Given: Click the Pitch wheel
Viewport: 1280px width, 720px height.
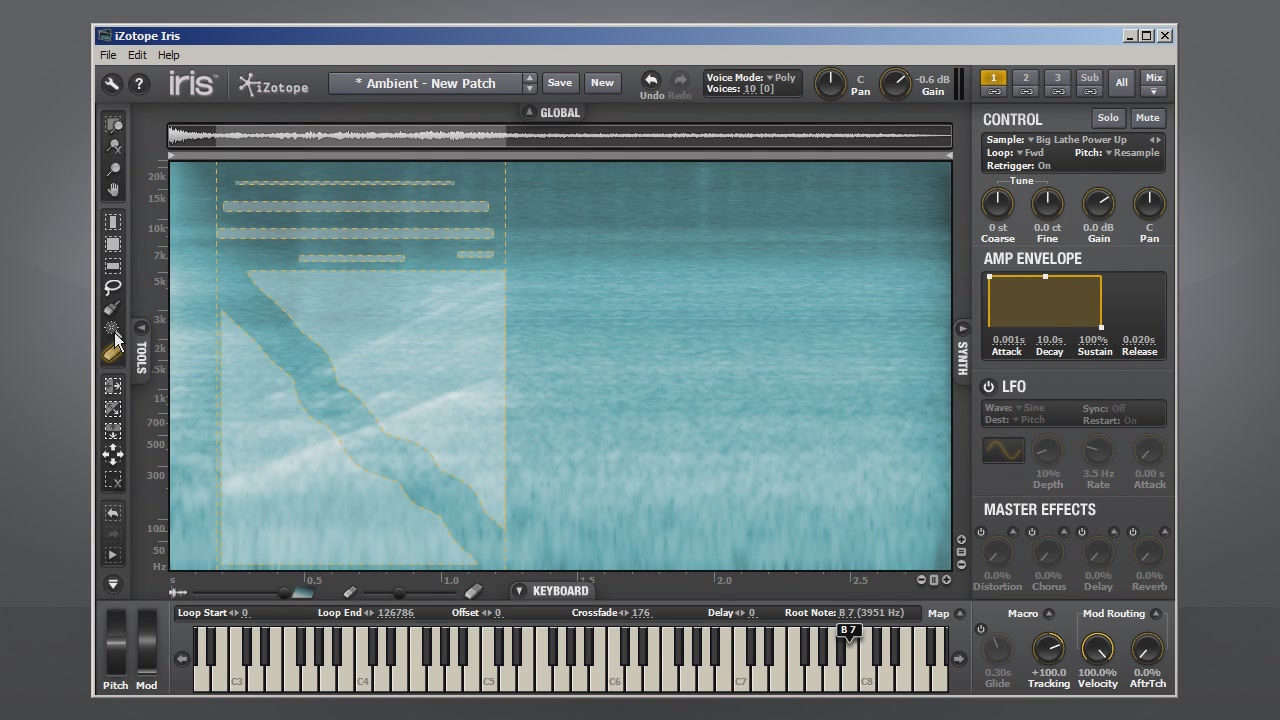Looking at the screenshot, I should 116,643.
